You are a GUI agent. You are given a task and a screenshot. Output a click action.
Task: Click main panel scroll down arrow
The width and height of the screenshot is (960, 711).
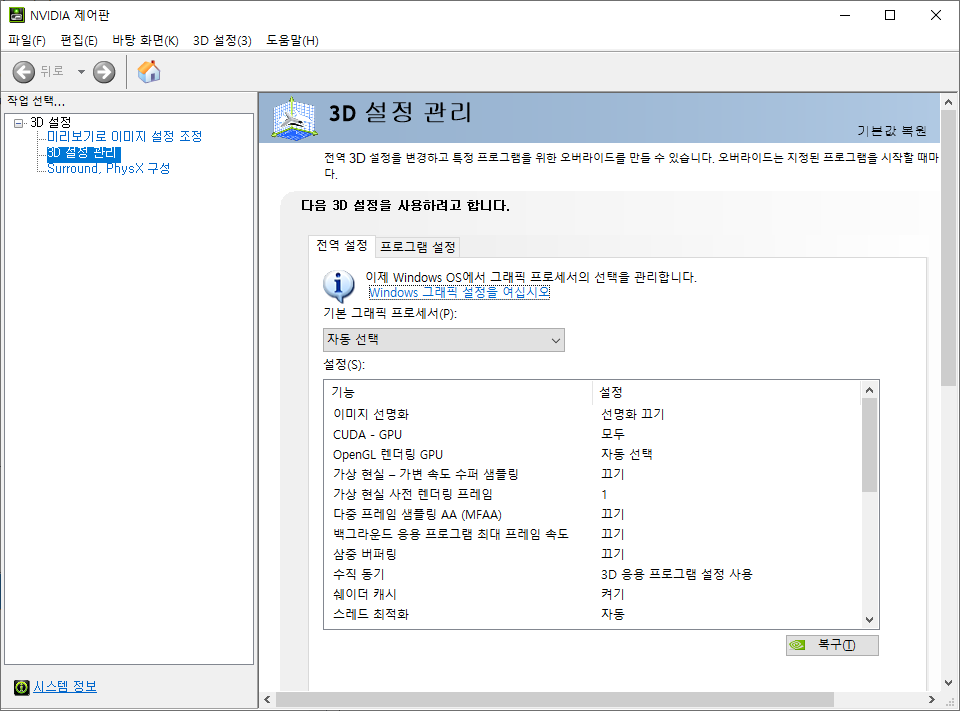948,683
